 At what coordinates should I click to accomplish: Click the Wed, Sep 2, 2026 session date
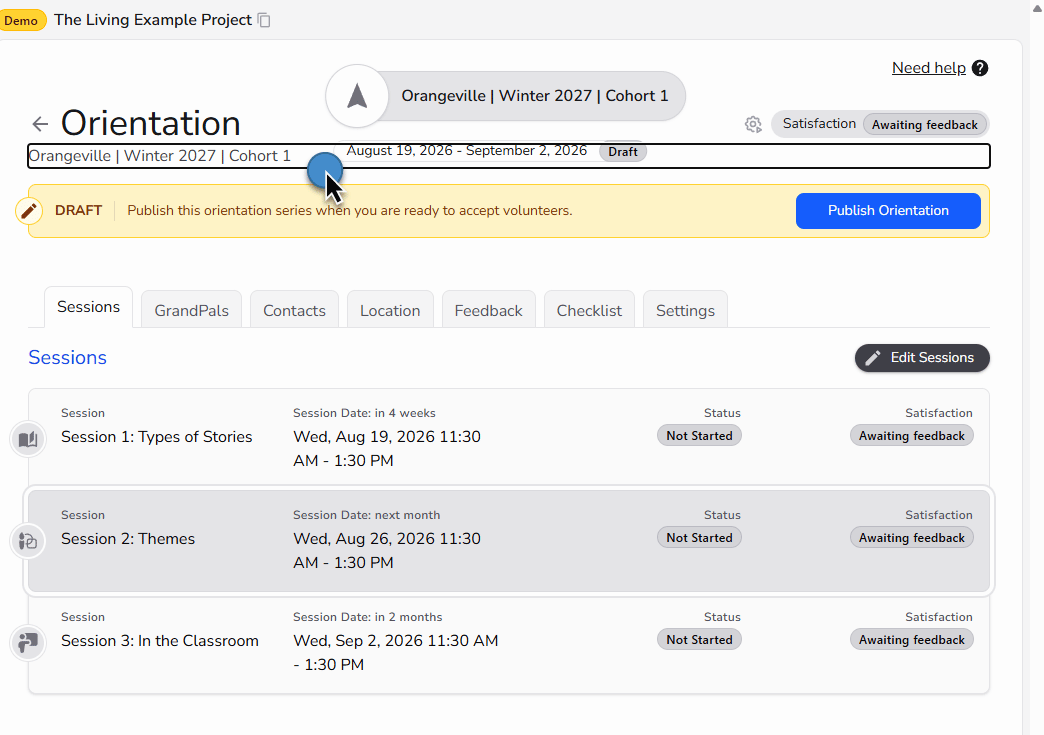coord(395,652)
